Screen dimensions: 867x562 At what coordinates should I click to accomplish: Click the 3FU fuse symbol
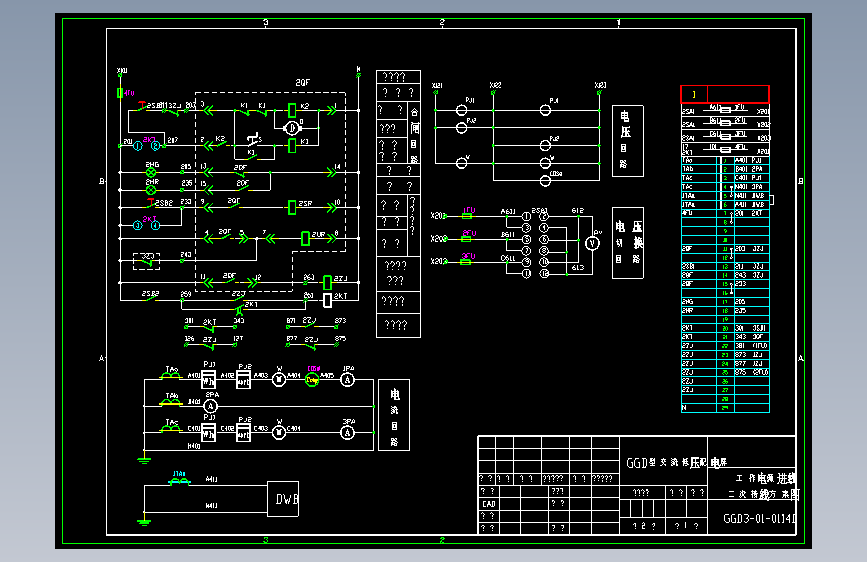pos(466,262)
